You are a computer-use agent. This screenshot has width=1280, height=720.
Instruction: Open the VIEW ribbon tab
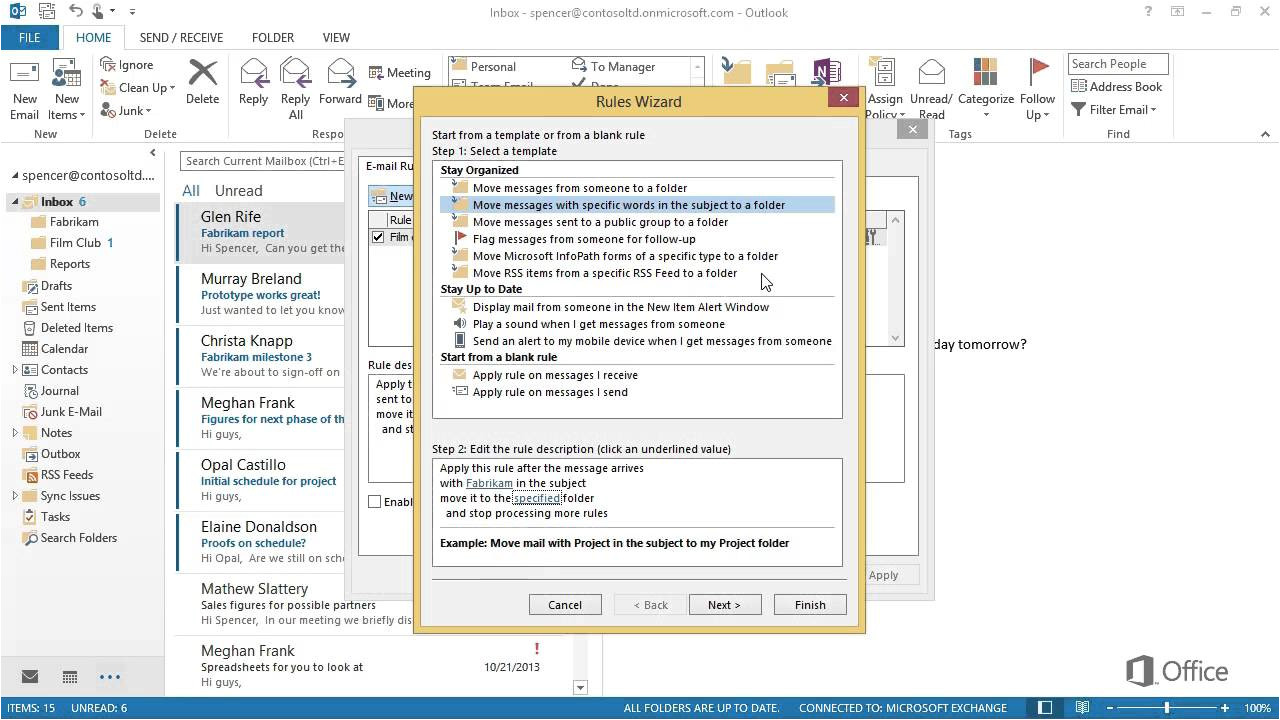(x=336, y=37)
